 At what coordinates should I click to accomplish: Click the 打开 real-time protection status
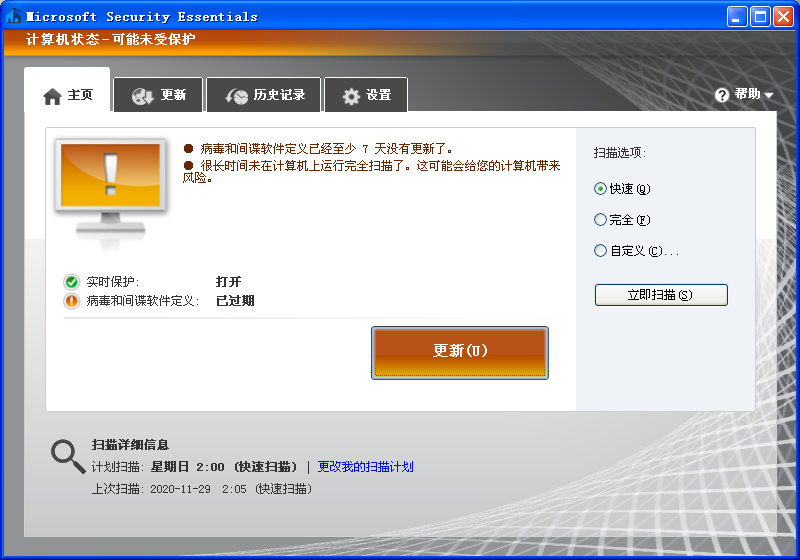click(229, 282)
